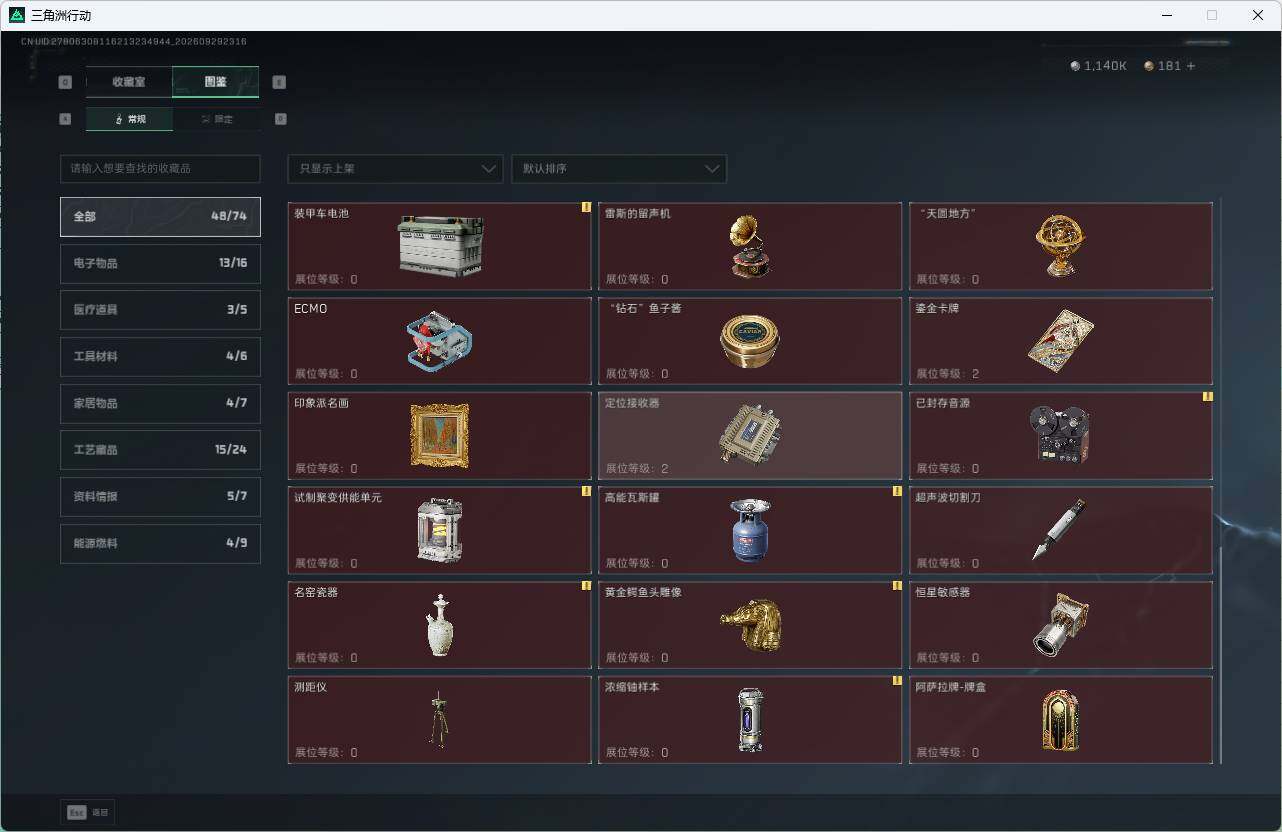Screen dimensions: 1282x832
Task: Switch to the 收藏室 tab
Action: (x=129, y=82)
